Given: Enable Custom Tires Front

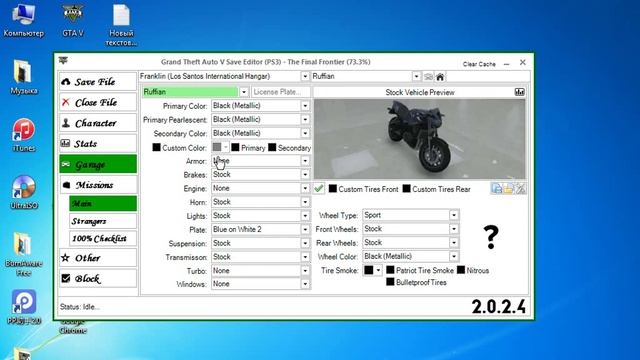Looking at the screenshot, I should pyautogui.click(x=333, y=188).
